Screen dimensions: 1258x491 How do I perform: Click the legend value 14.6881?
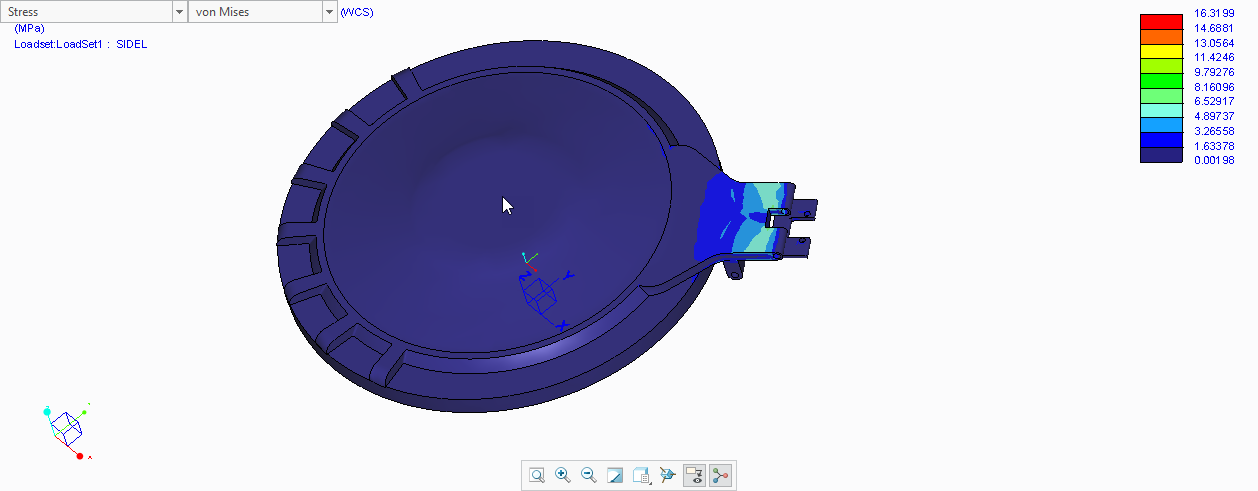click(1213, 28)
